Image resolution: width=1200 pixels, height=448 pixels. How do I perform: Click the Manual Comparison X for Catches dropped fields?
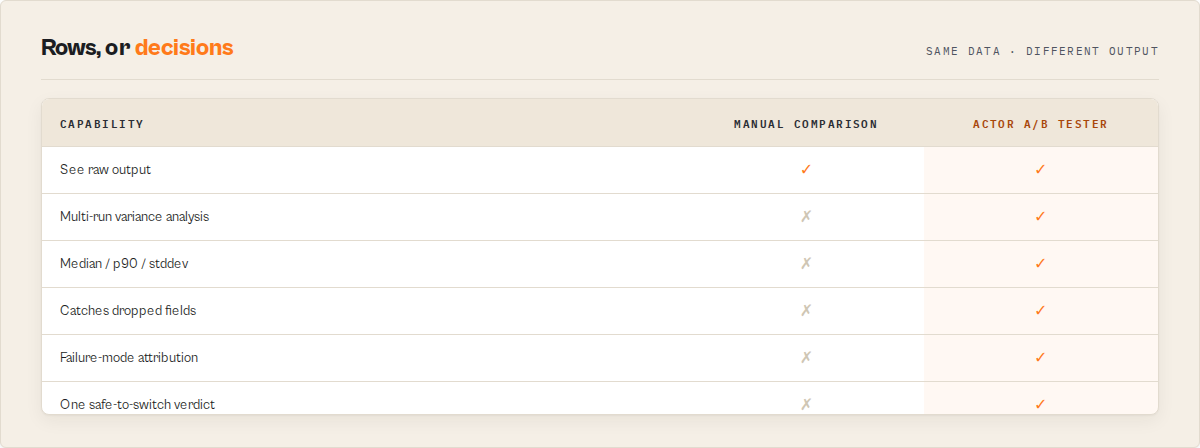pos(806,310)
